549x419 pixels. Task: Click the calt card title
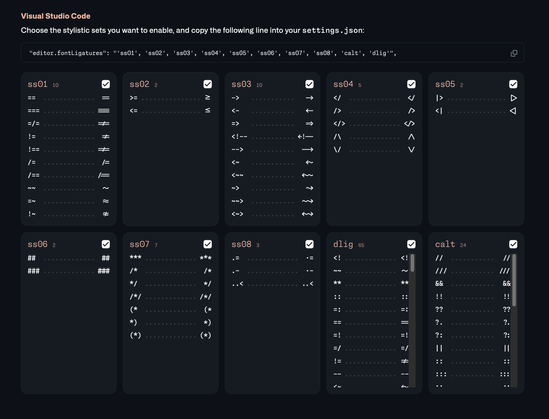(445, 244)
